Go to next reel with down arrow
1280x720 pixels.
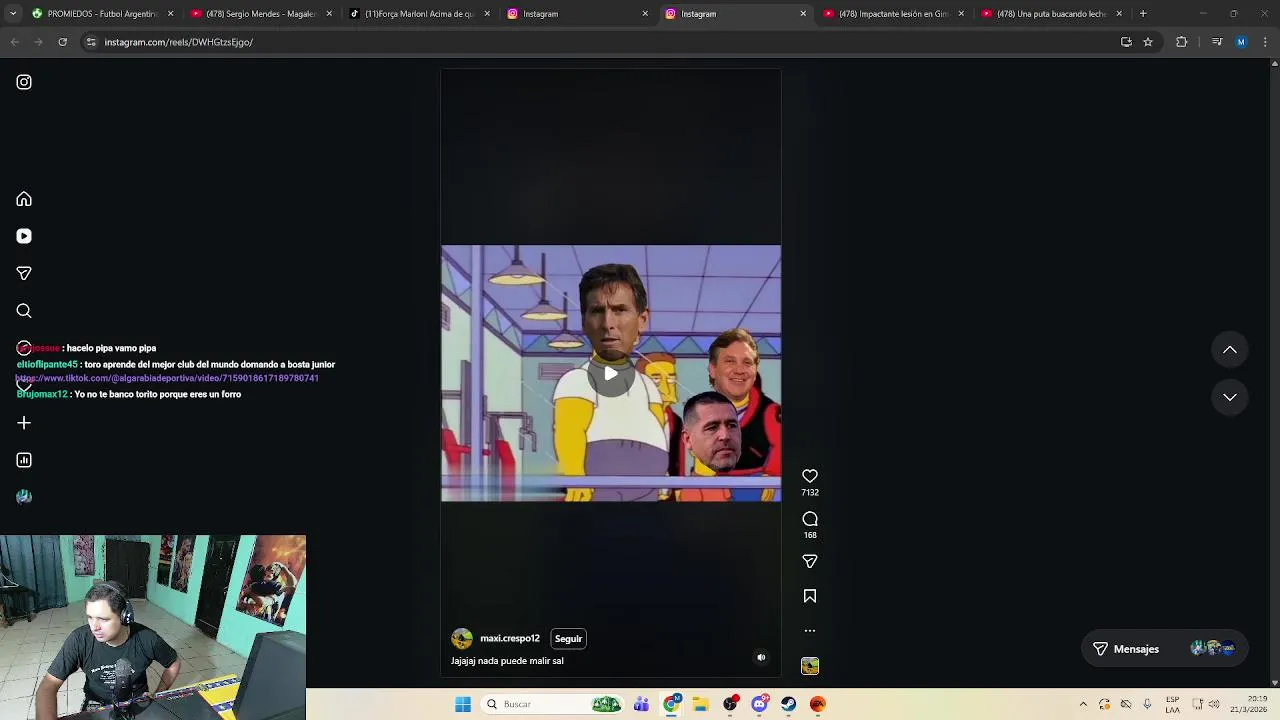click(1230, 397)
